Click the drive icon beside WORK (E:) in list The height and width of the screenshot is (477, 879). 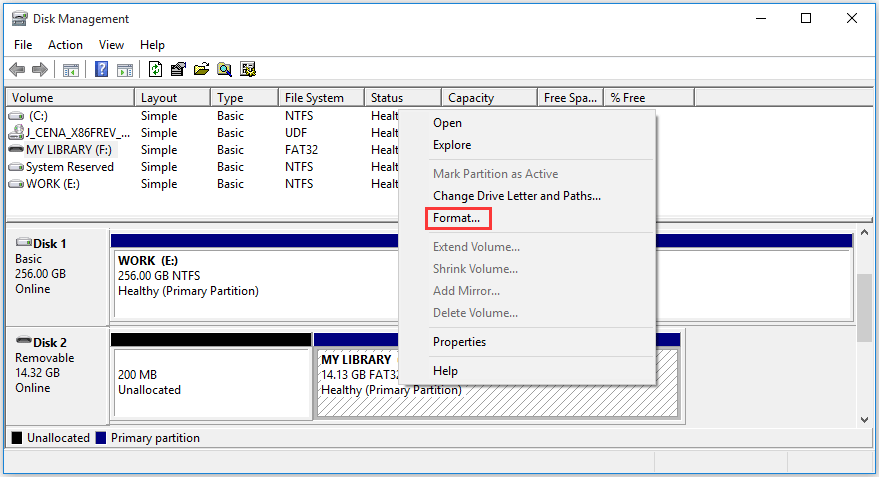point(16,184)
